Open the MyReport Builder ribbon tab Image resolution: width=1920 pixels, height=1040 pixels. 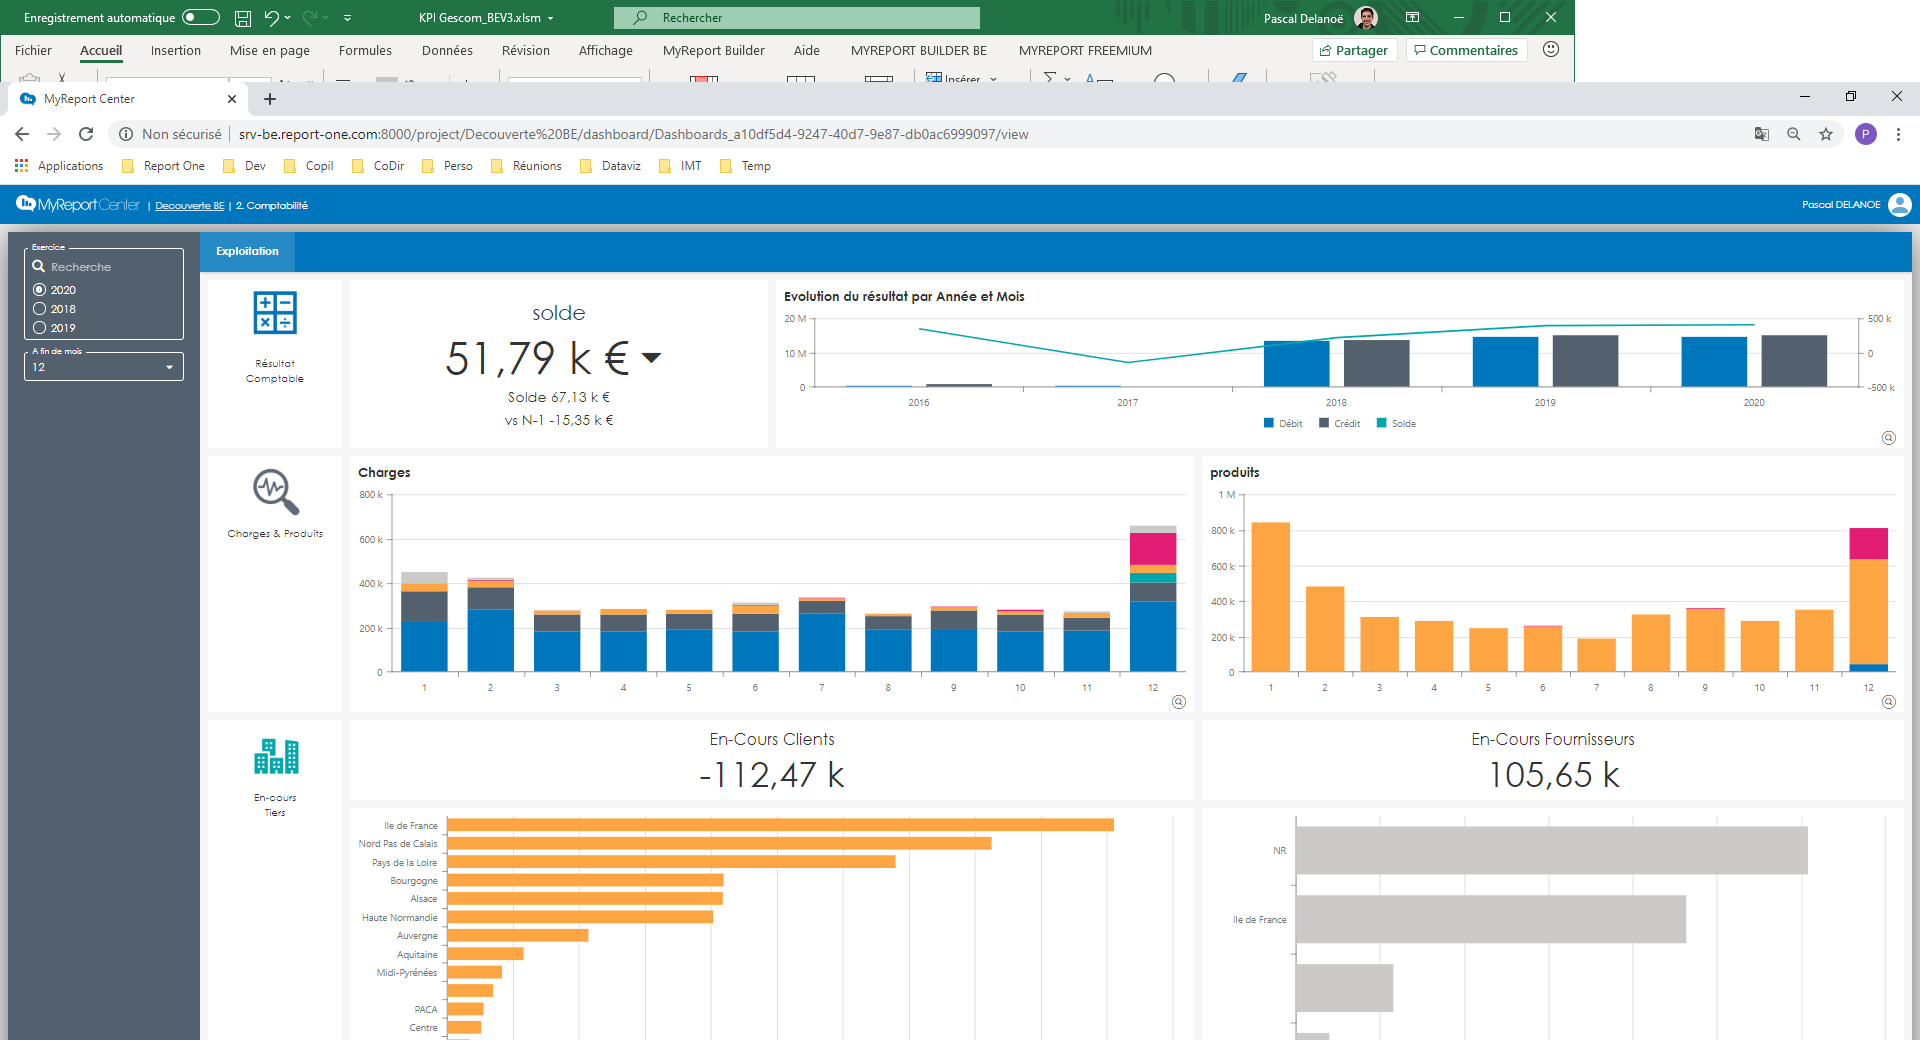(714, 51)
